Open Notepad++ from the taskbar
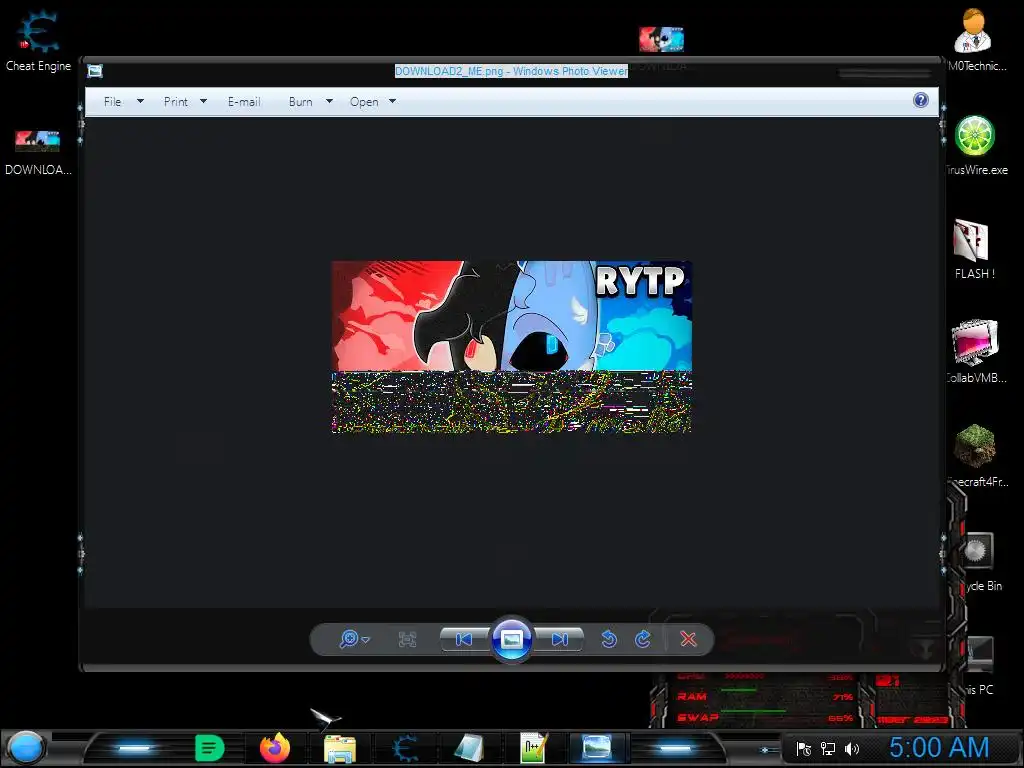 tap(533, 748)
